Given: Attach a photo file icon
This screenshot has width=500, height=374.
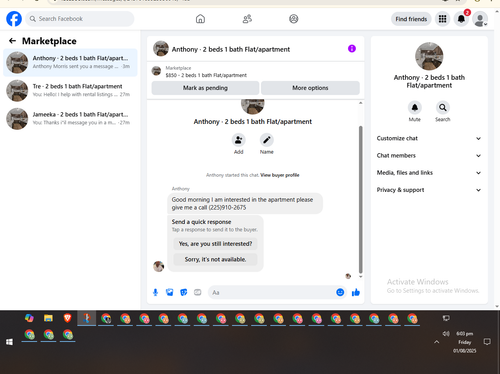Looking at the screenshot, I should point(170,292).
